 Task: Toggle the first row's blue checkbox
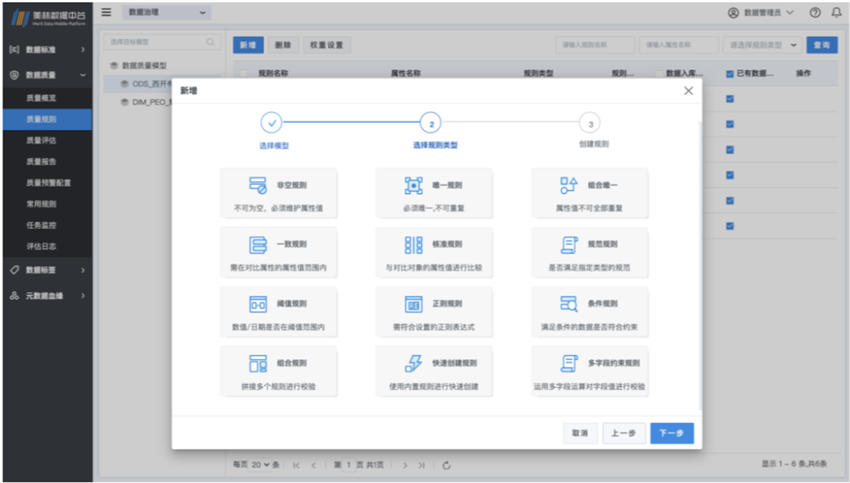[x=729, y=98]
